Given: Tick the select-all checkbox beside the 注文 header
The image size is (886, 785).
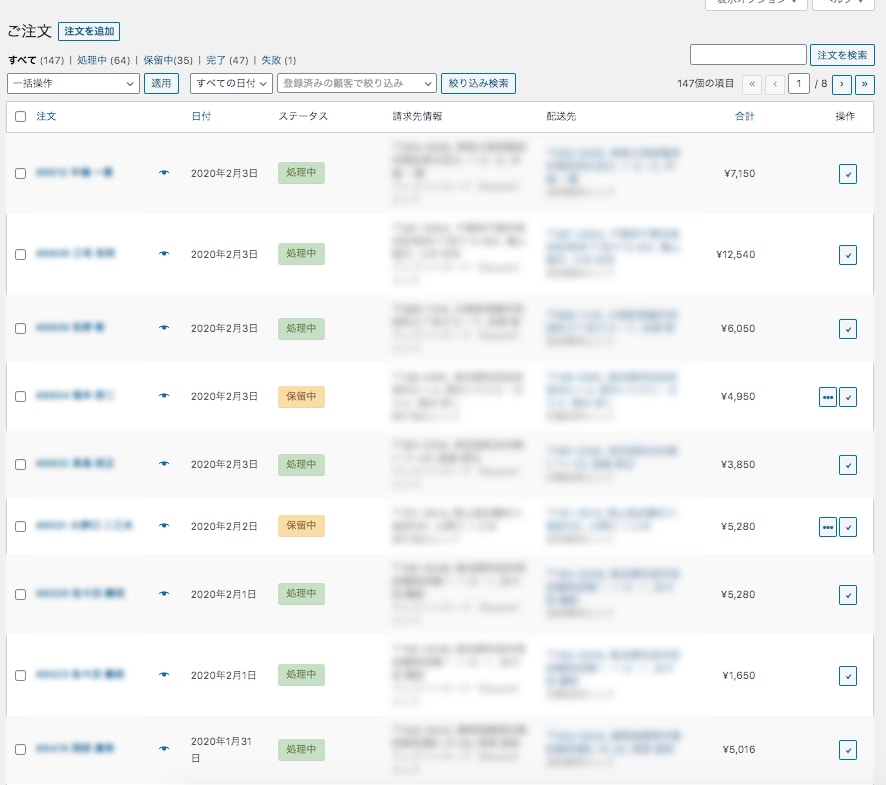Looking at the screenshot, I should coord(20,116).
